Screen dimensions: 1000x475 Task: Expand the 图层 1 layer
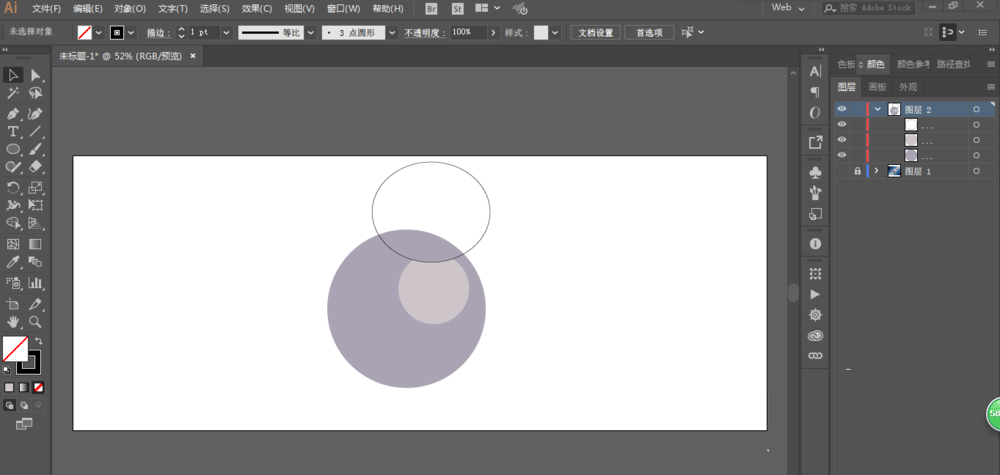pyautogui.click(x=876, y=171)
